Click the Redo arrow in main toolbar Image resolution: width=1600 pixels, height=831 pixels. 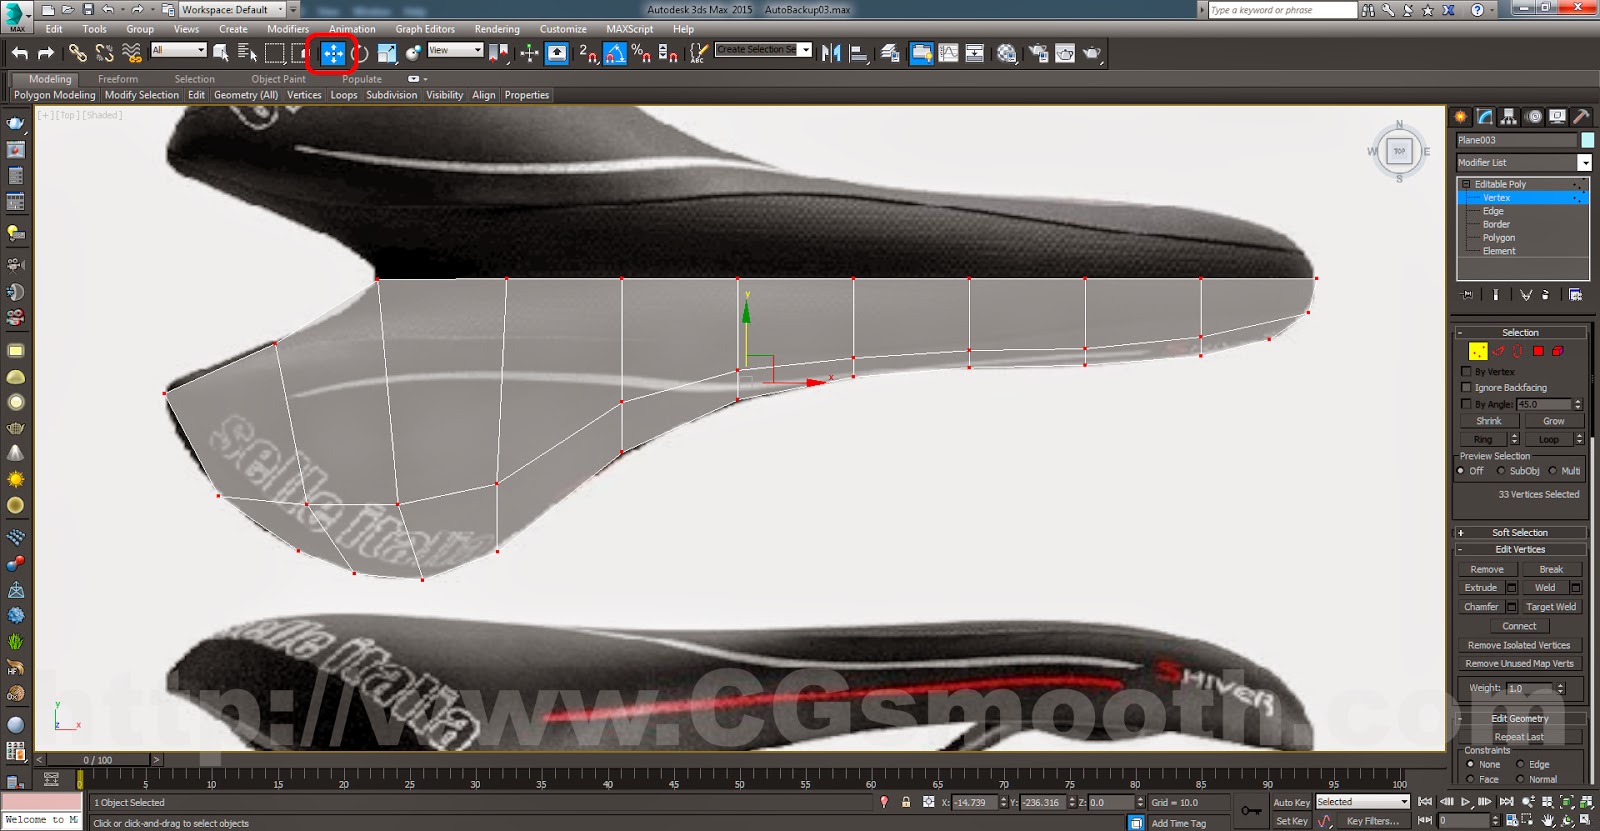pos(45,53)
